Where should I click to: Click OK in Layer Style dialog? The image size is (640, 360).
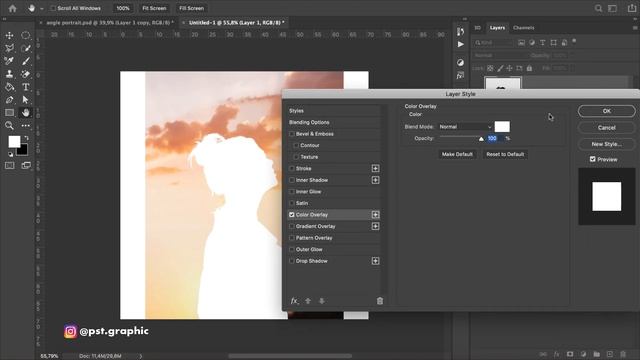pyautogui.click(x=607, y=111)
